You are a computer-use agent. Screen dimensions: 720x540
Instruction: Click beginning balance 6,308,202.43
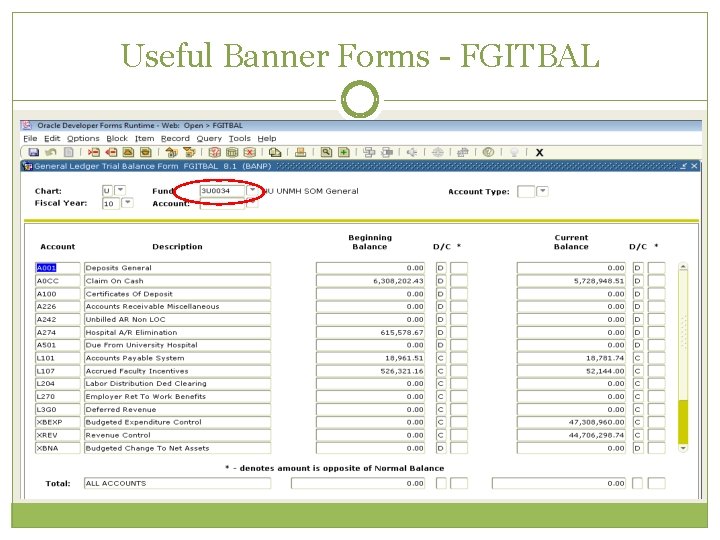coord(371,281)
